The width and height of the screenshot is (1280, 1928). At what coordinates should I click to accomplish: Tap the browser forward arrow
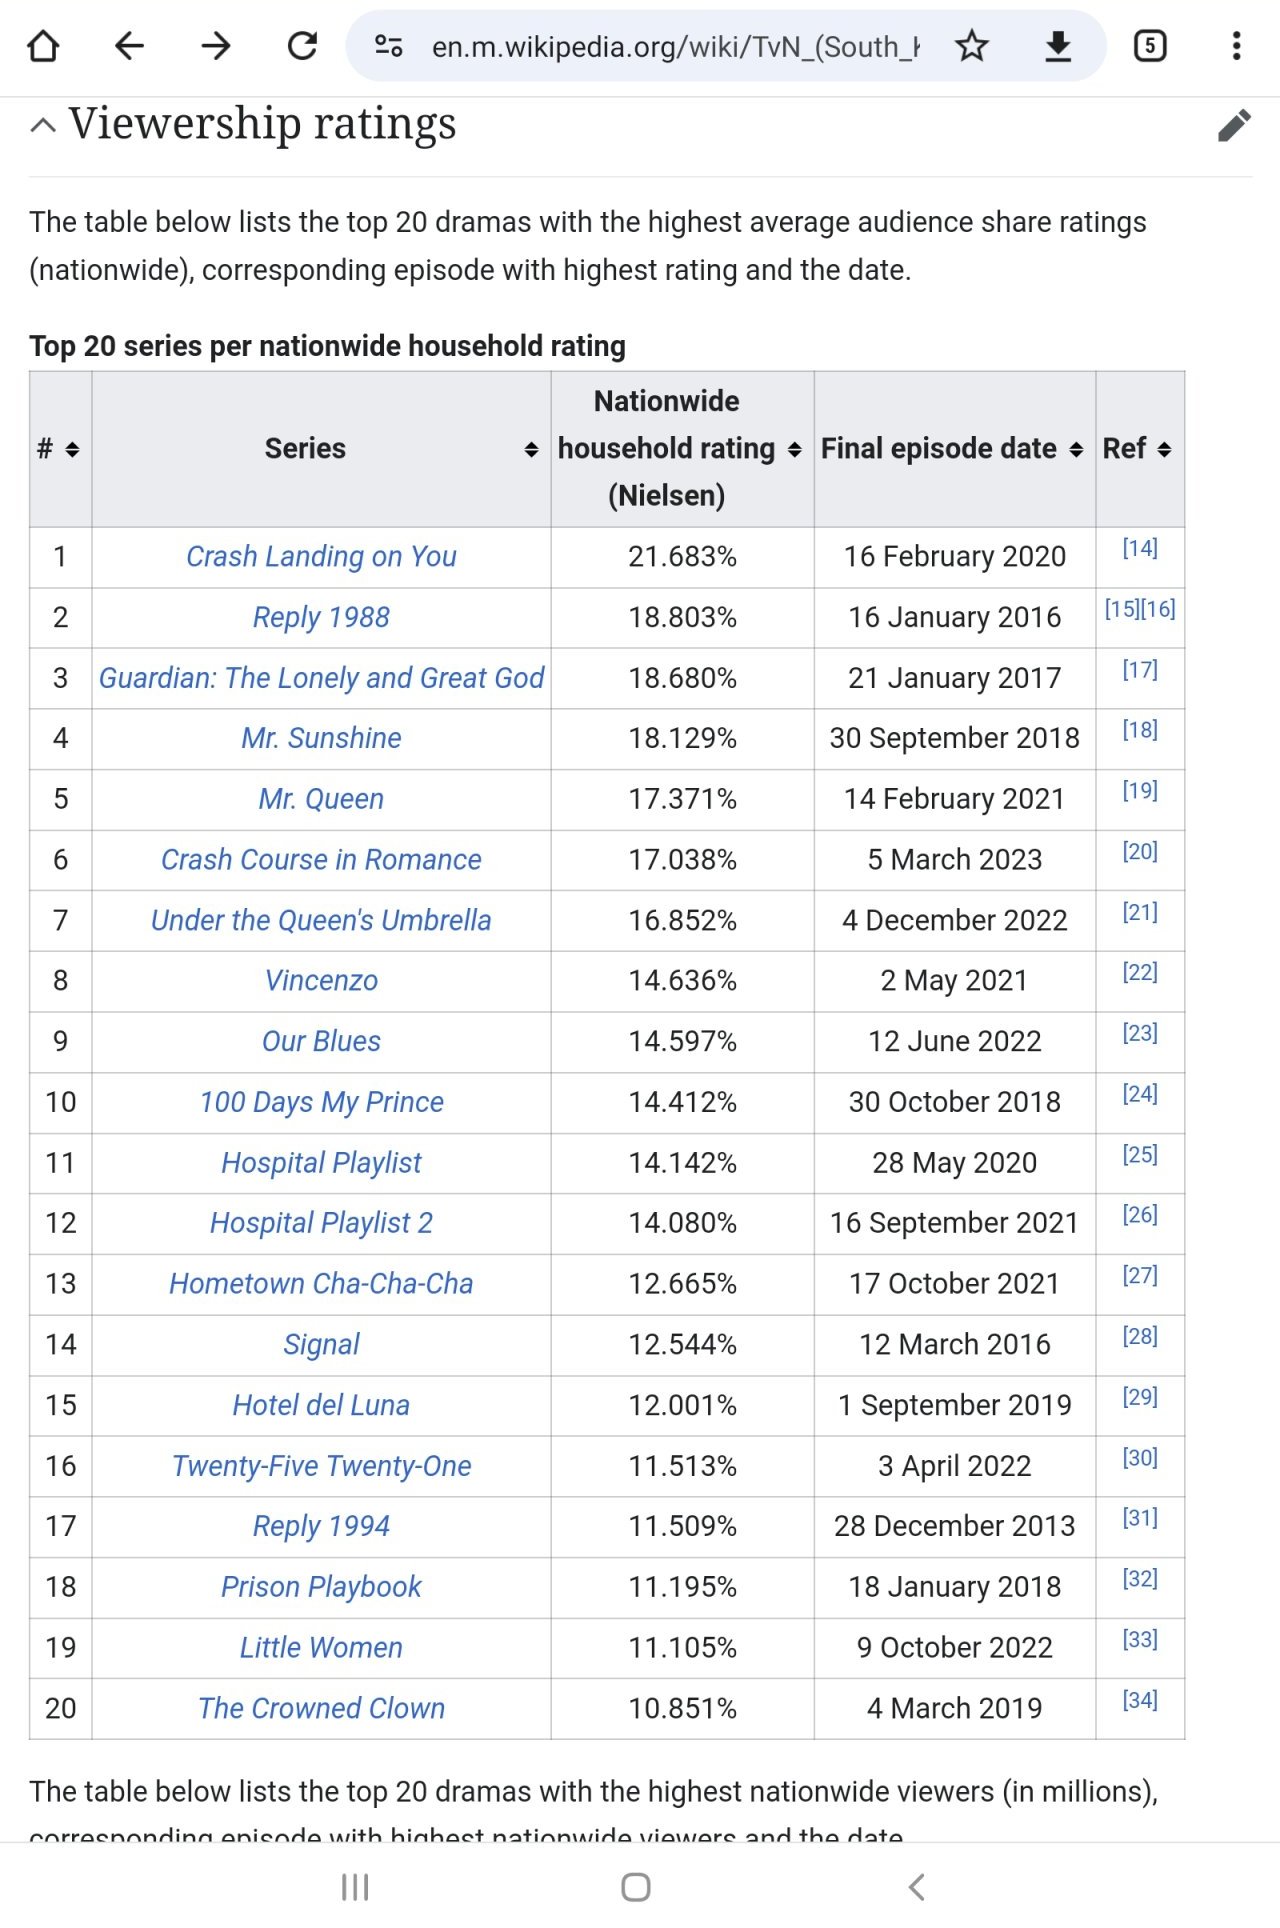216,46
